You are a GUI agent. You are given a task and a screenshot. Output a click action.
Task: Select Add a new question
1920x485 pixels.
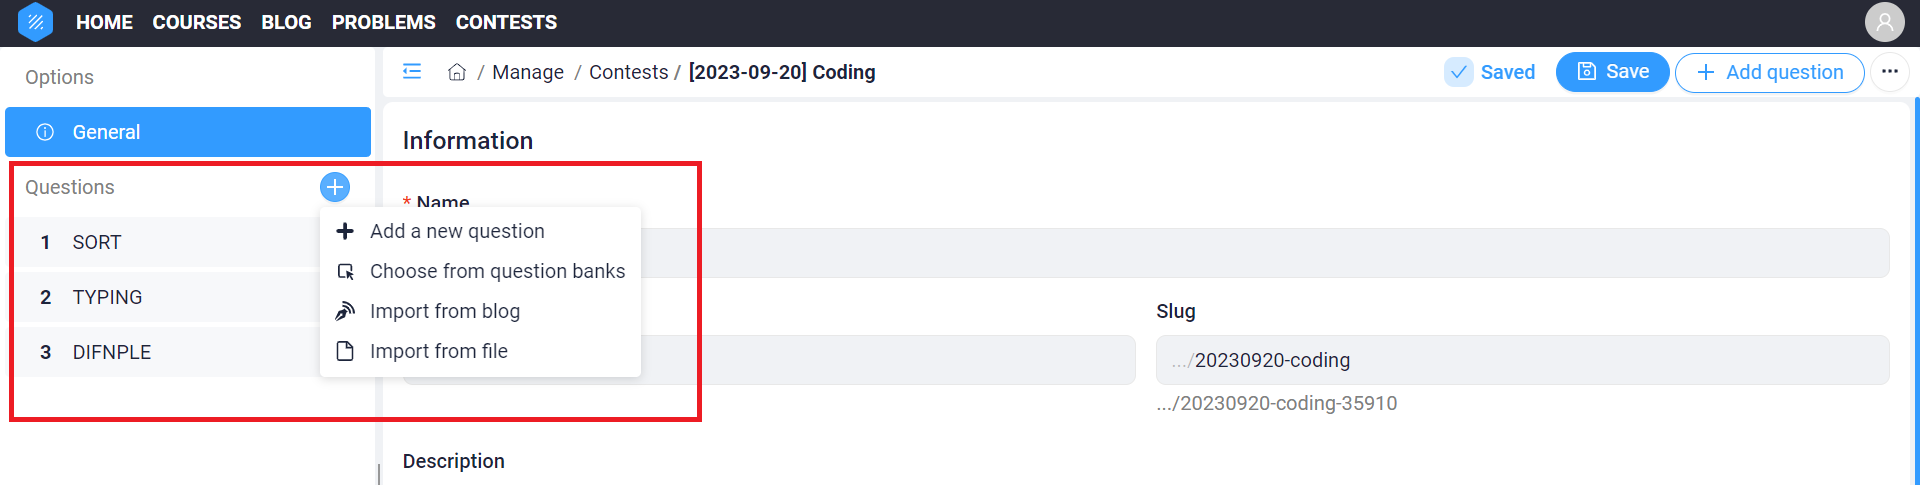coord(457,231)
